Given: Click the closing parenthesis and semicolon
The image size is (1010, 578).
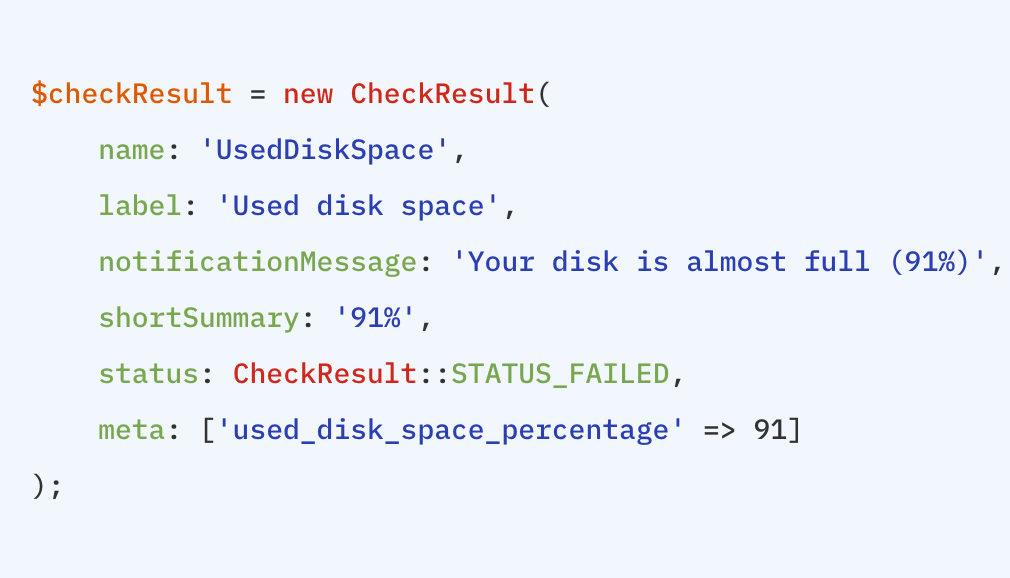Looking at the screenshot, I should [47, 486].
